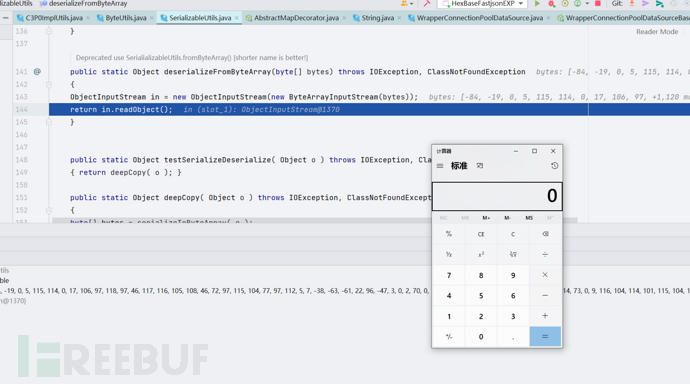Switch to ByteUtils.java tab

pos(125,18)
